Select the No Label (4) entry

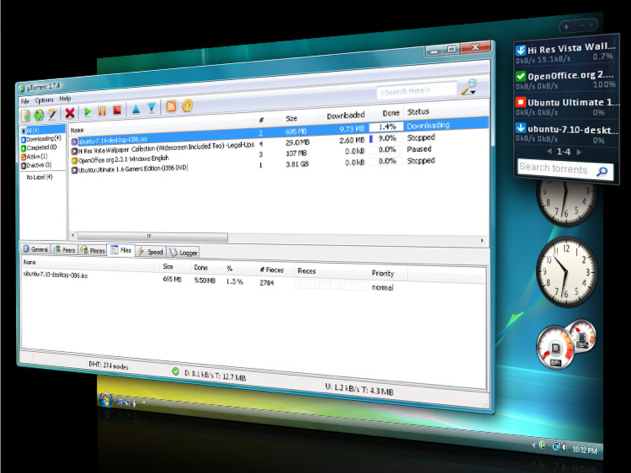(39, 177)
